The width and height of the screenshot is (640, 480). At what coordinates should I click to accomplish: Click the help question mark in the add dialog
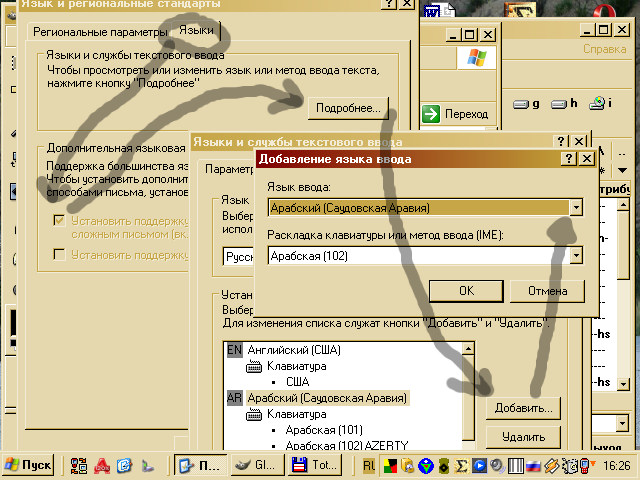point(568,158)
